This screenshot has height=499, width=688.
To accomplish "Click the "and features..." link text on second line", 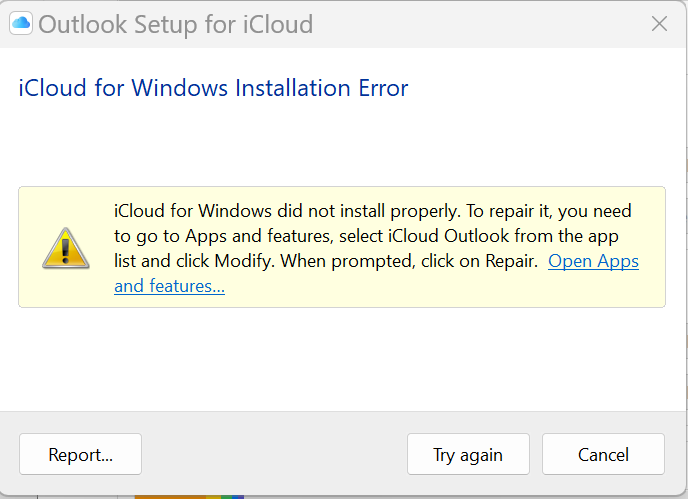I will tap(169, 286).
